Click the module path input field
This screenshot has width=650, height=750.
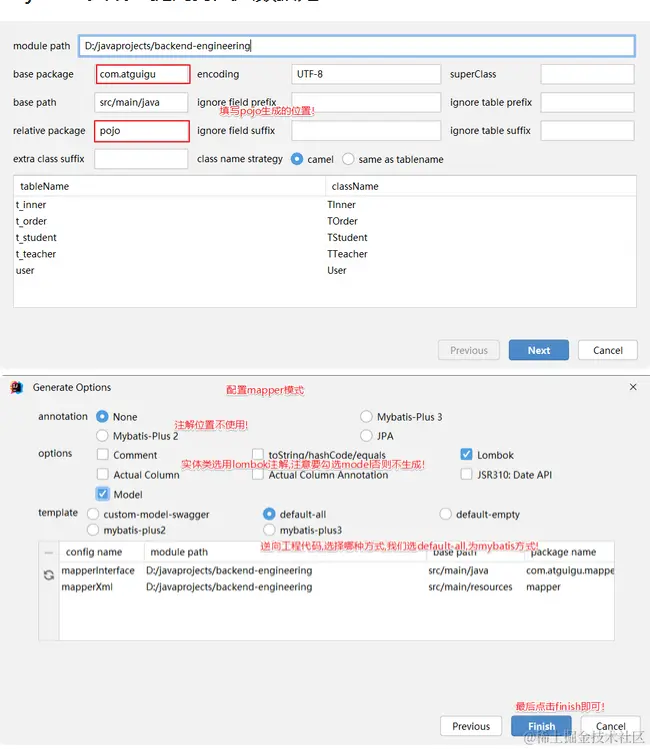click(357, 46)
